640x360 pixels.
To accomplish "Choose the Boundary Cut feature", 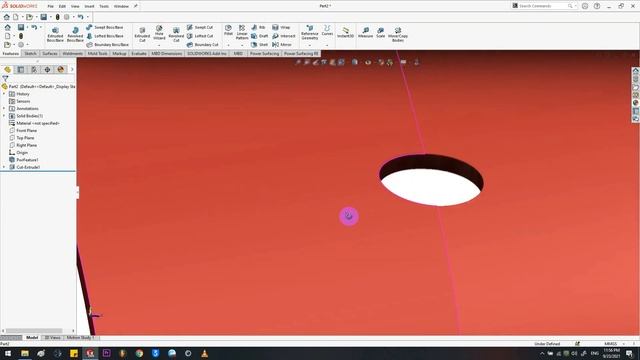I will pos(202,44).
